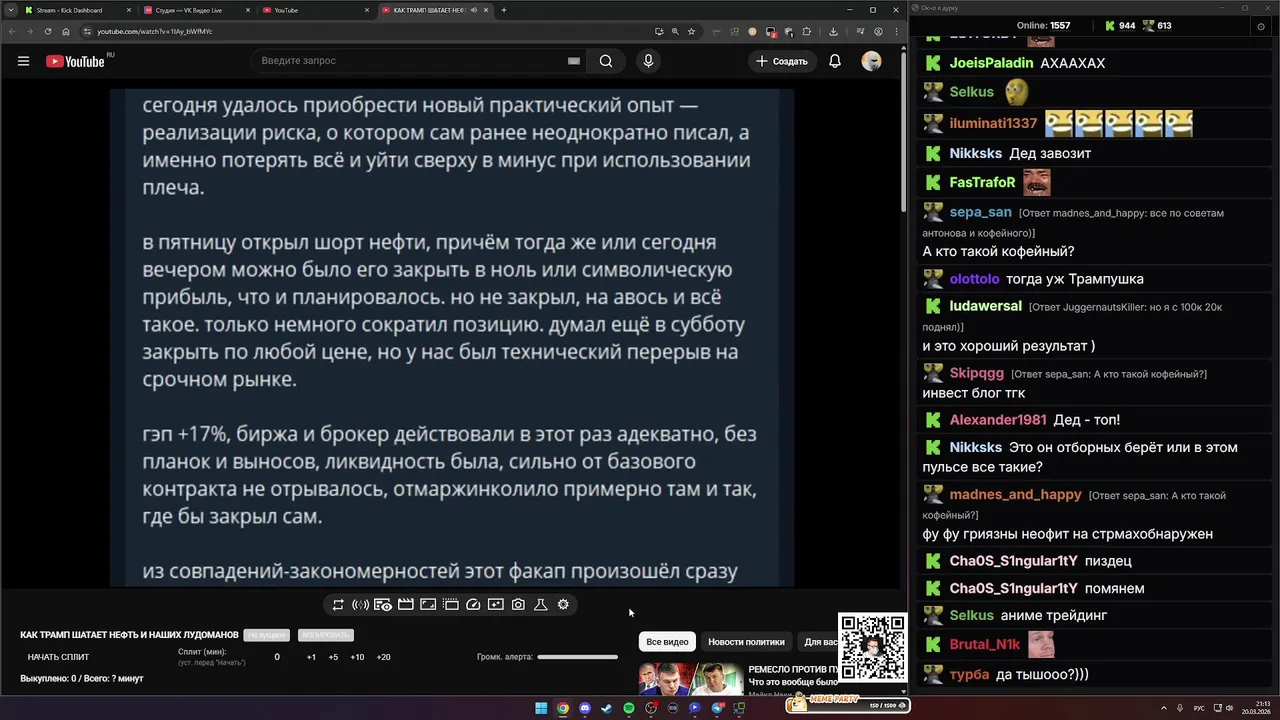Screen dimensions: 1280x720
Task: Click НАЧАТЬ СПЛИТ button
Action: click(58, 657)
